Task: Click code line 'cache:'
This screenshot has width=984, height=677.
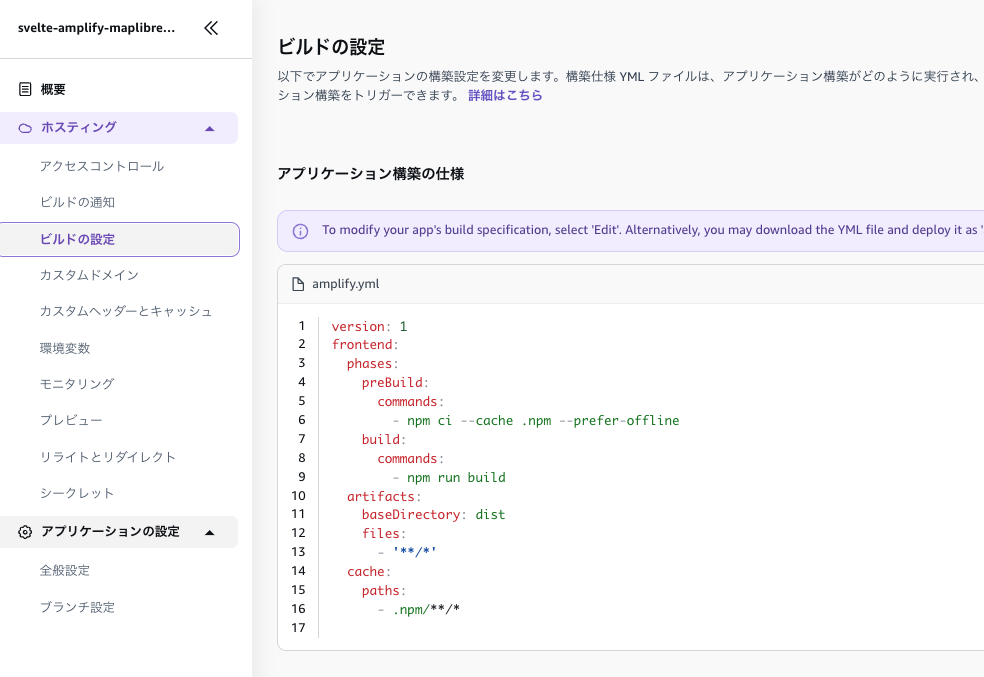Action: (x=368, y=572)
